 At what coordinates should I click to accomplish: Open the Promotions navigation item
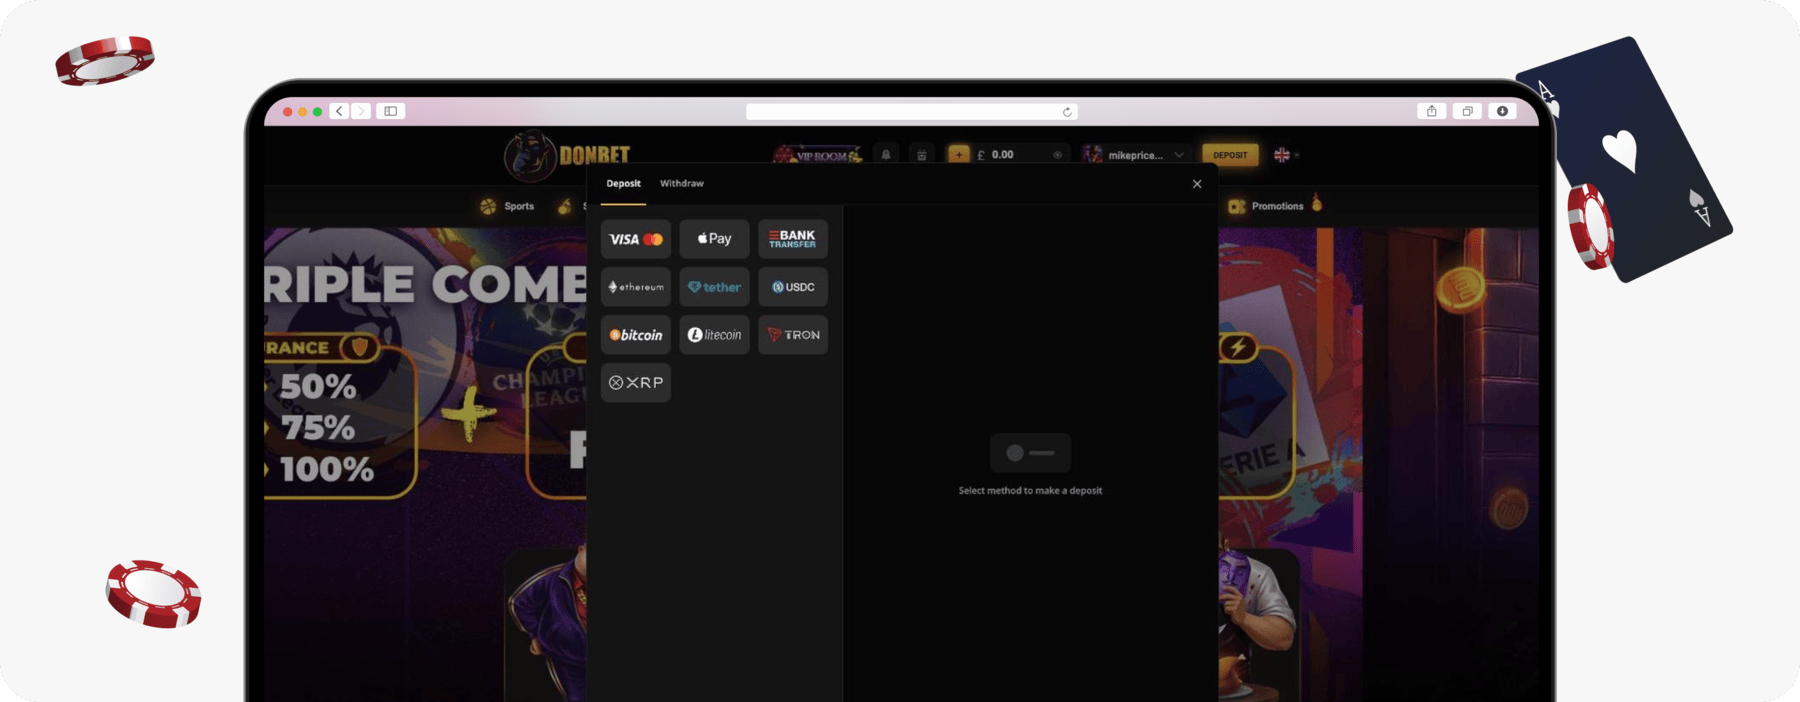point(1266,206)
